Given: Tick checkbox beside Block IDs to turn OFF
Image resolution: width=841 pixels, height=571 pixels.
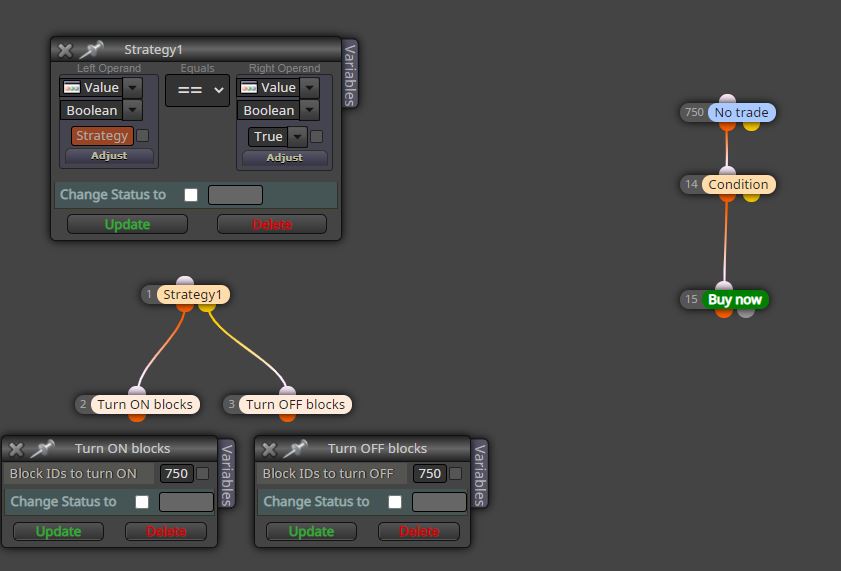Looking at the screenshot, I should (x=455, y=473).
